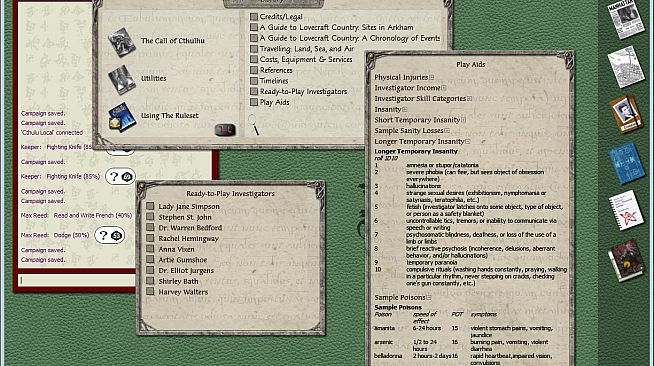
Task: Open the blue book icon in sidebar
Action: tap(626, 163)
